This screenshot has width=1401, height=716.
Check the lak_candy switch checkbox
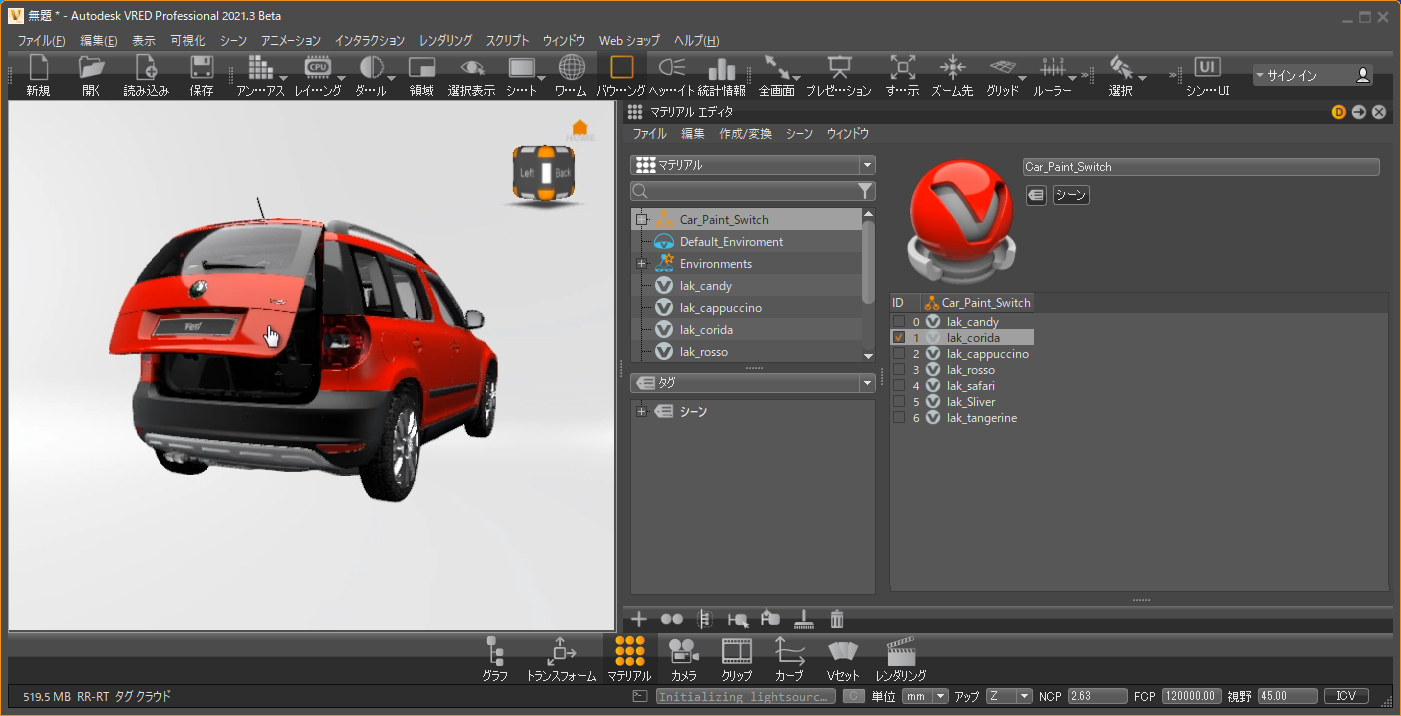click(x=899, y=322)
